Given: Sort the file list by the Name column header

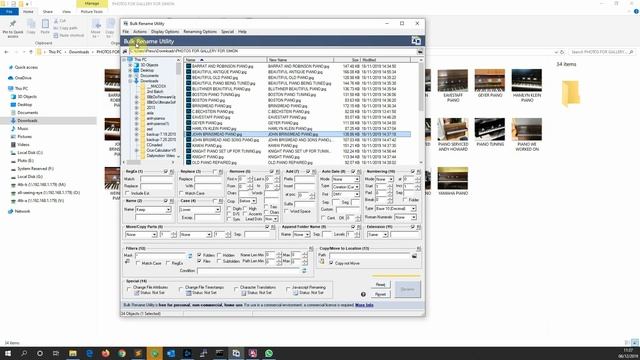Looking at the screenshot, I should 225,60.
